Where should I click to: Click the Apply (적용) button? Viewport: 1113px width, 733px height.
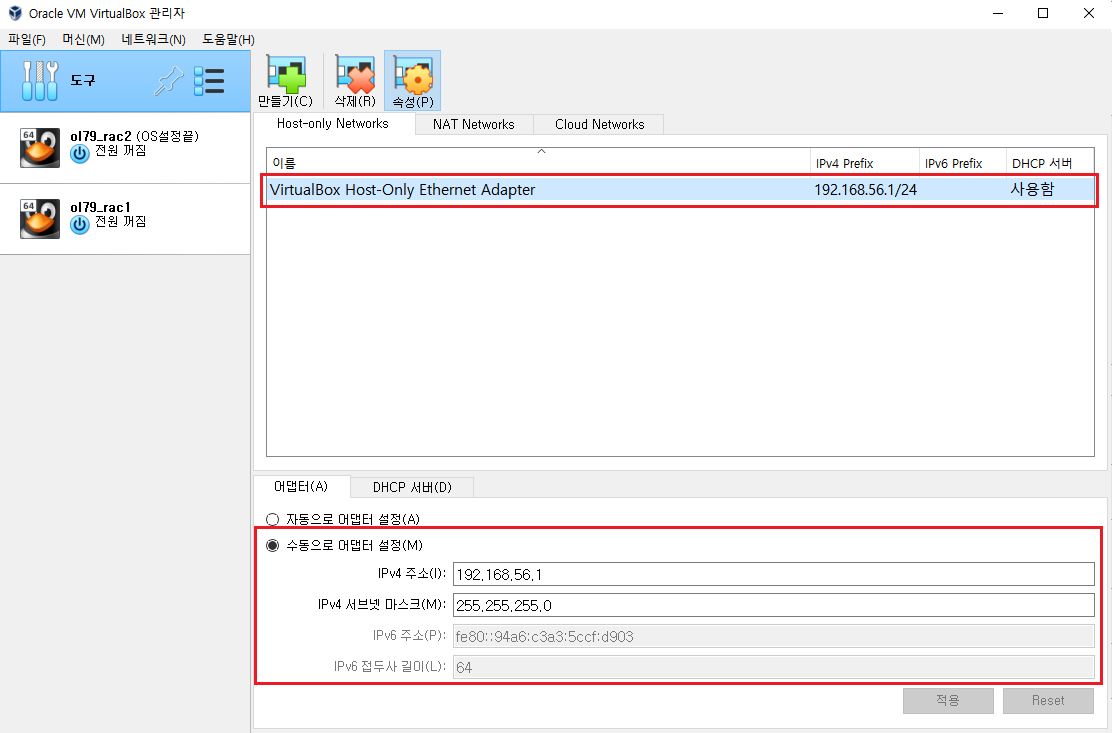948,700
